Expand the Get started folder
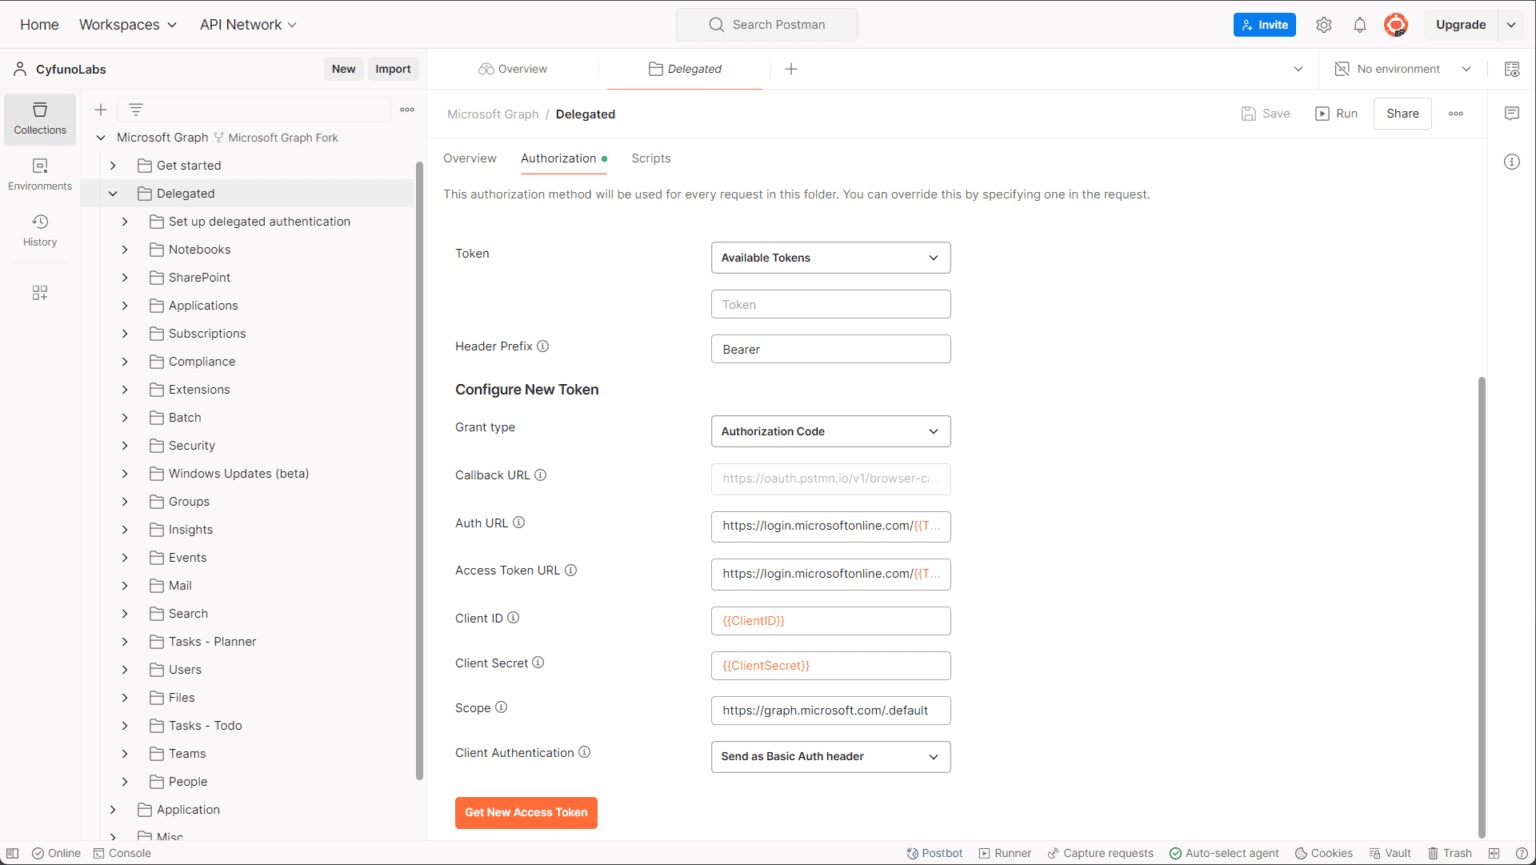 click(113, 166)
